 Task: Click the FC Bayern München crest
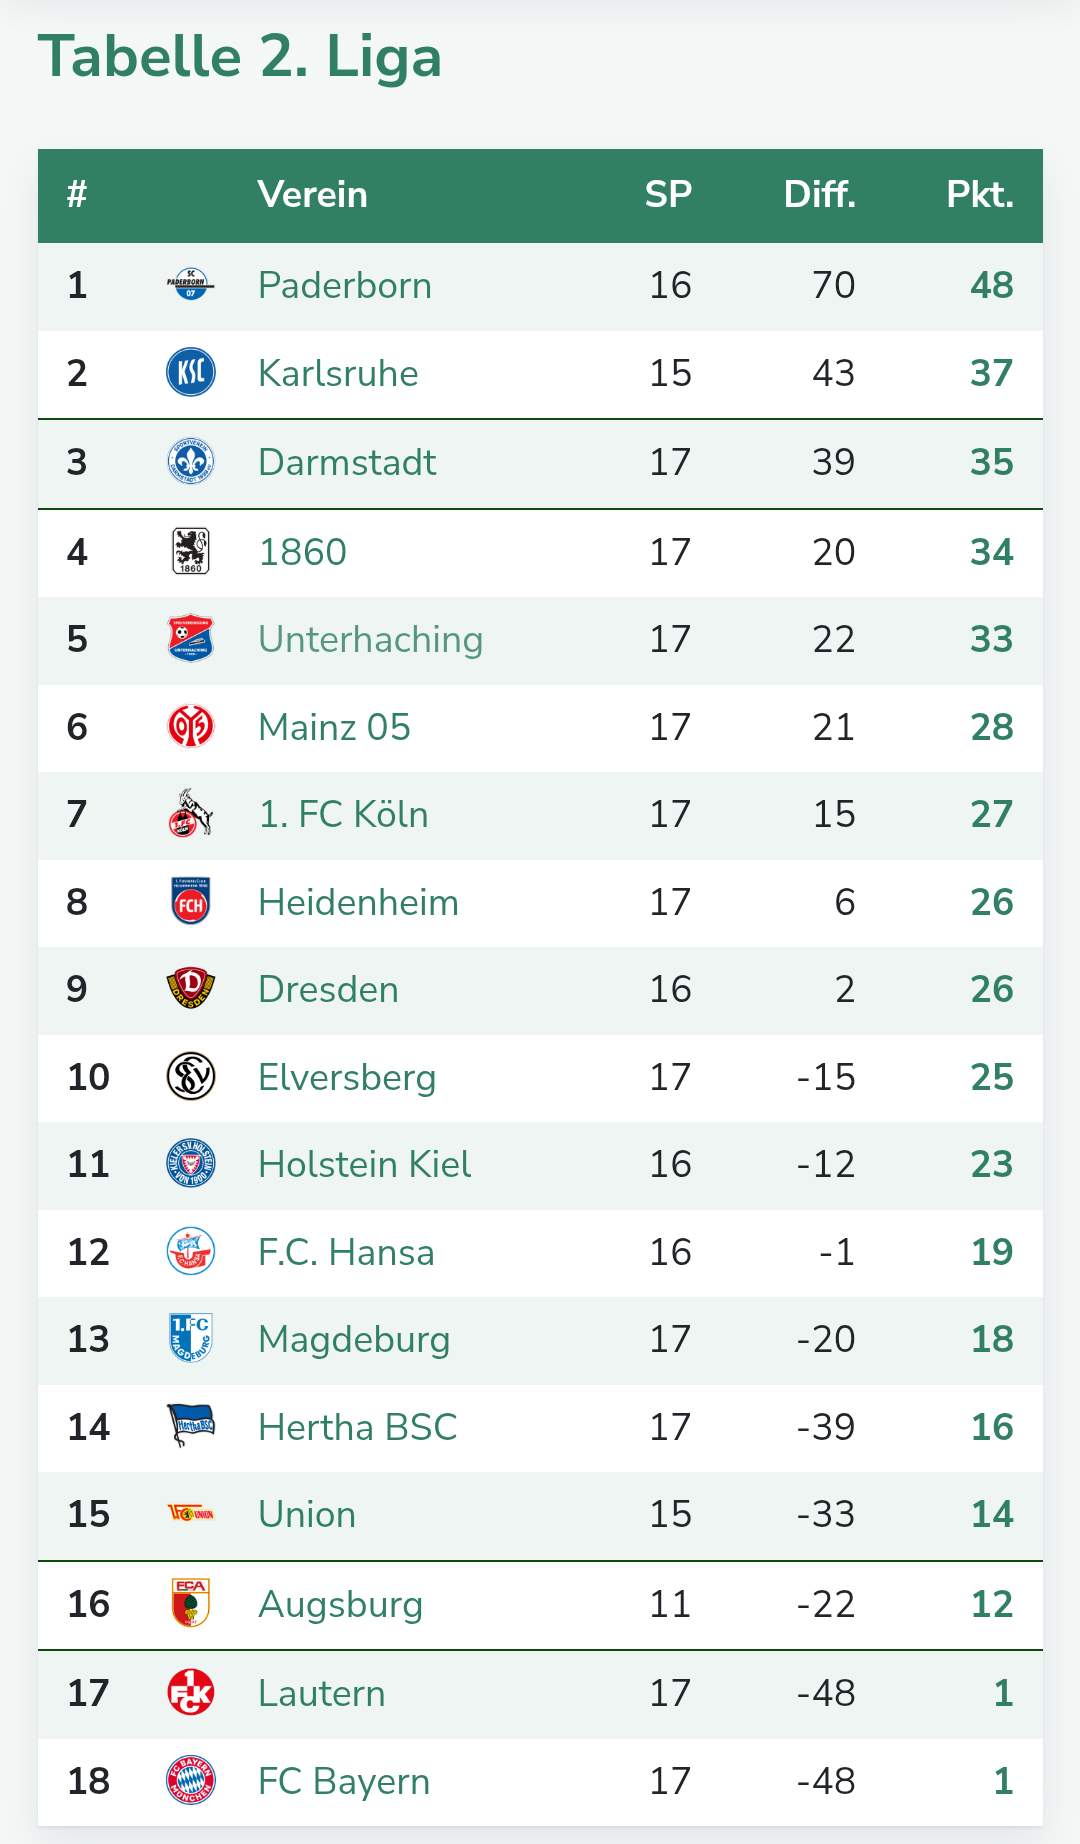191,1781
